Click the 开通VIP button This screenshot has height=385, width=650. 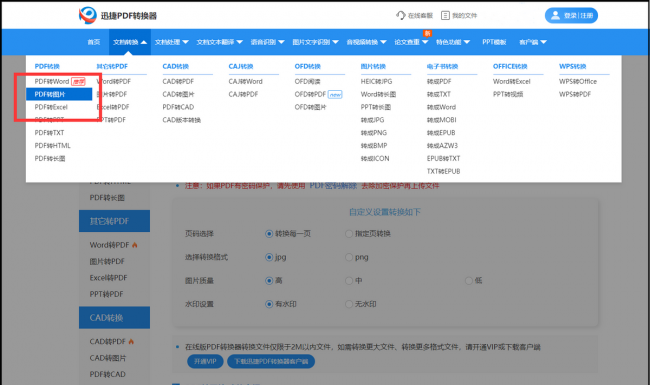[x=205, y=361]
